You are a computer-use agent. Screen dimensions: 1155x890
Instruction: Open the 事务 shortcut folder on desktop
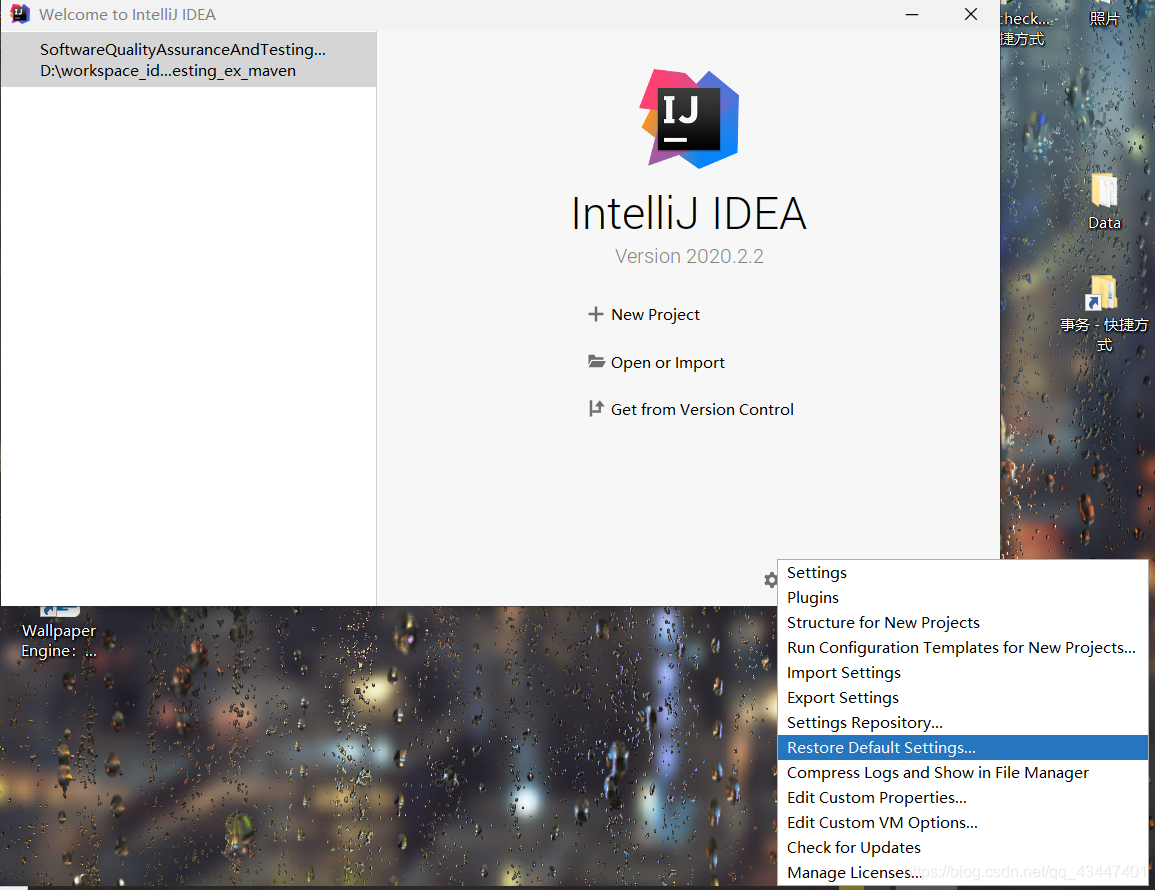[1103, 313]
